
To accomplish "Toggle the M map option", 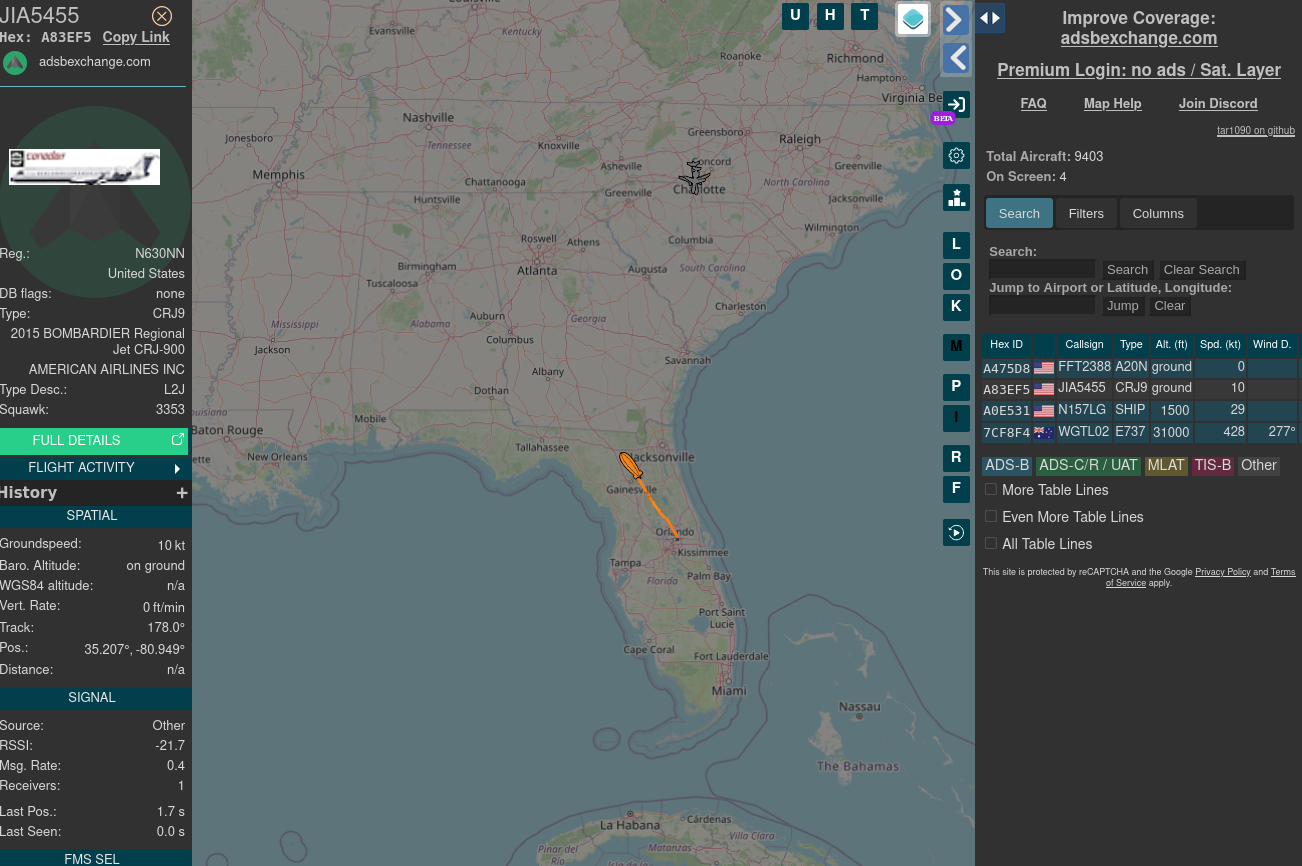I will 956,347.
